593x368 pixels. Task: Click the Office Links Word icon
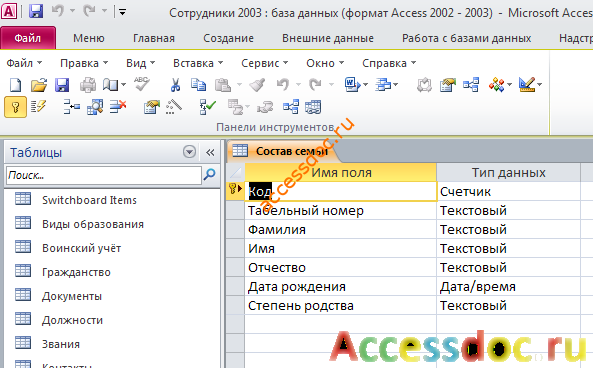click(x=352, y=84)
